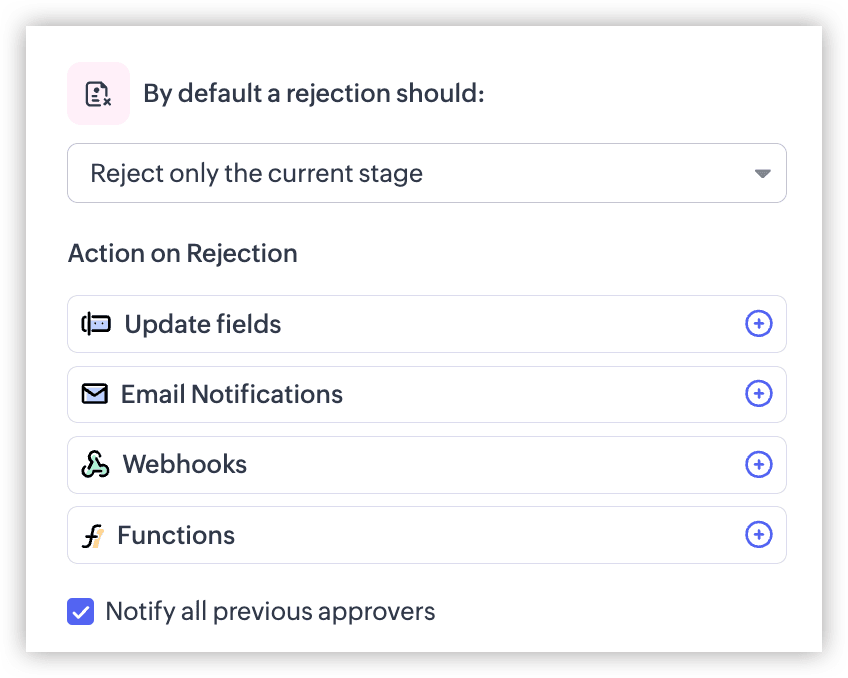Click the Update fields row
This screenshot has width=848, height=678.
coord(427,324)
